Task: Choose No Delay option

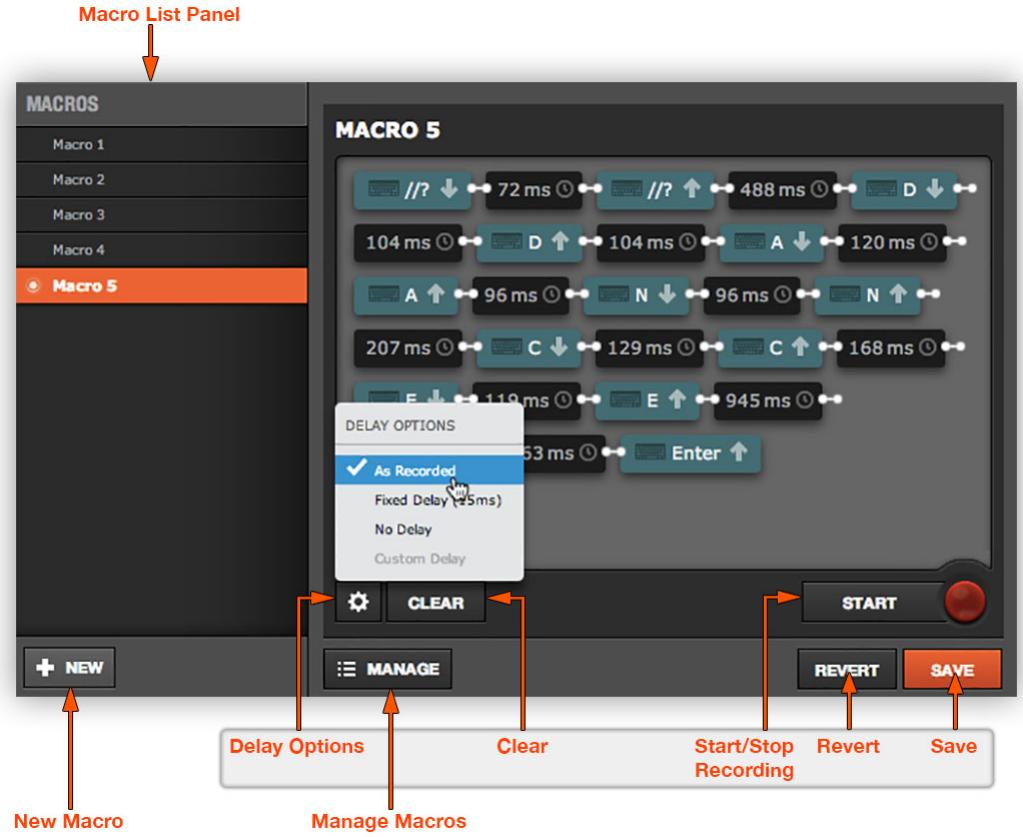Action: [429, 529]
